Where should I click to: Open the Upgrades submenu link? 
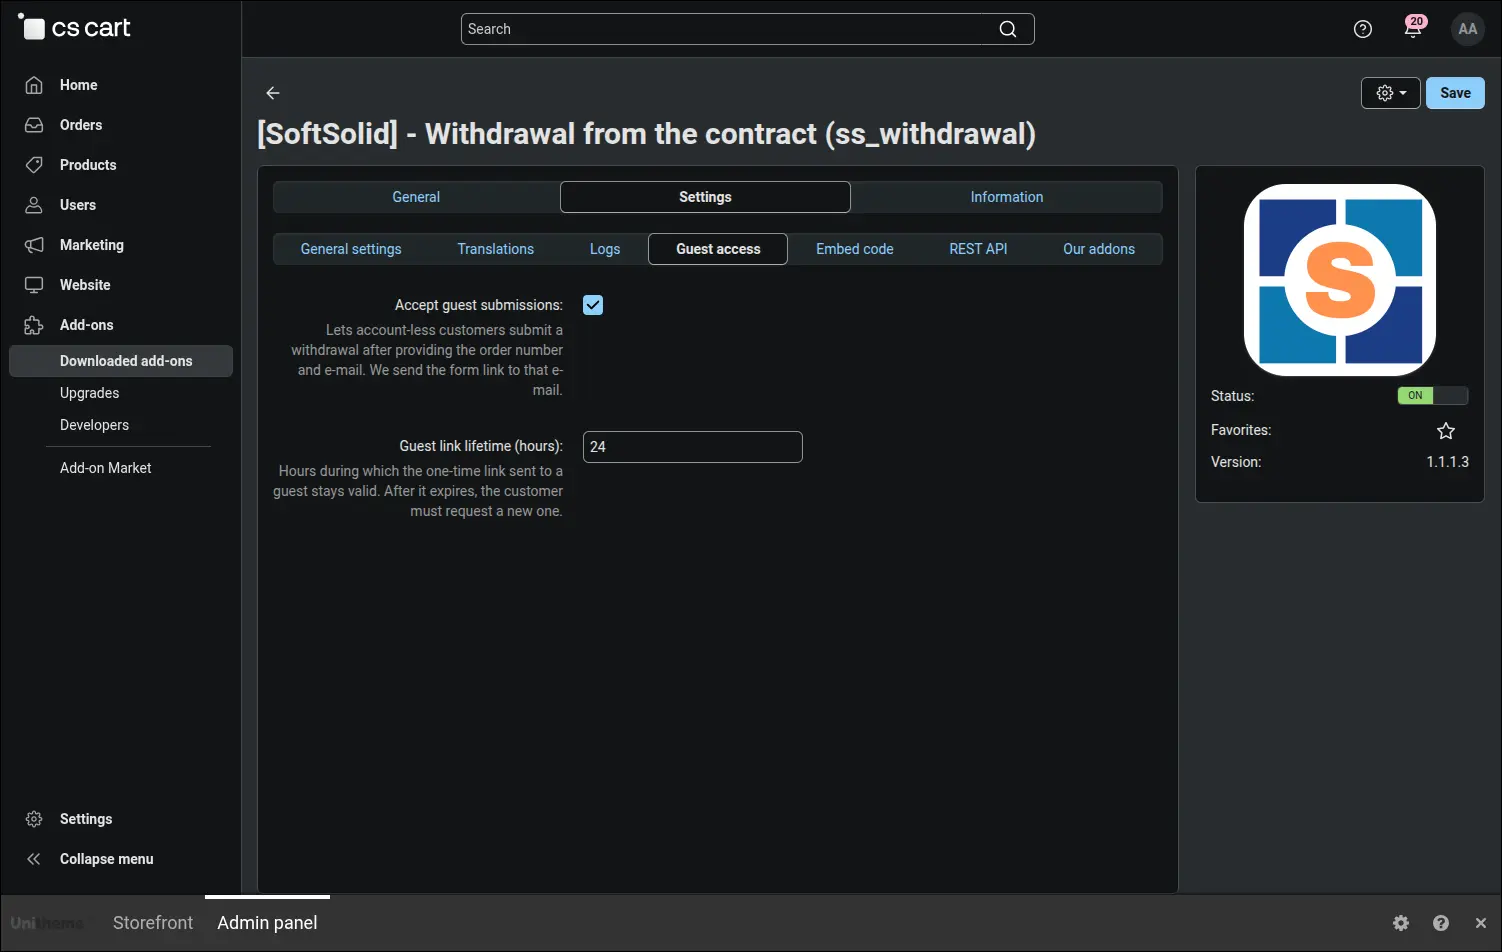coord(89,393)
